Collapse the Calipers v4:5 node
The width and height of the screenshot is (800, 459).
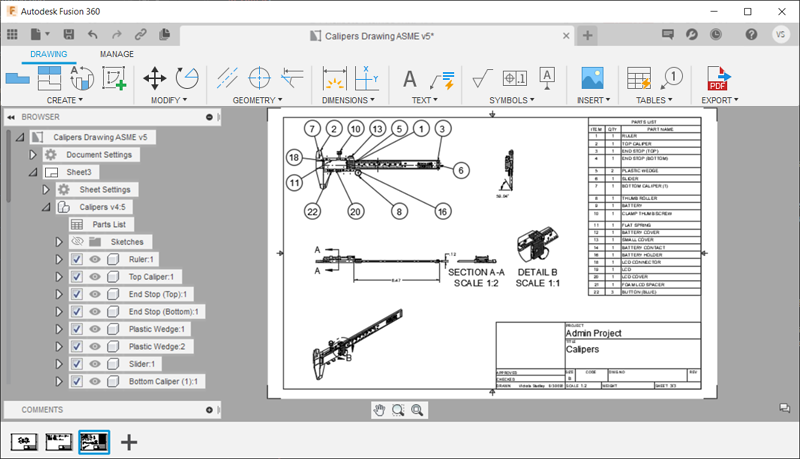(46, 207)
